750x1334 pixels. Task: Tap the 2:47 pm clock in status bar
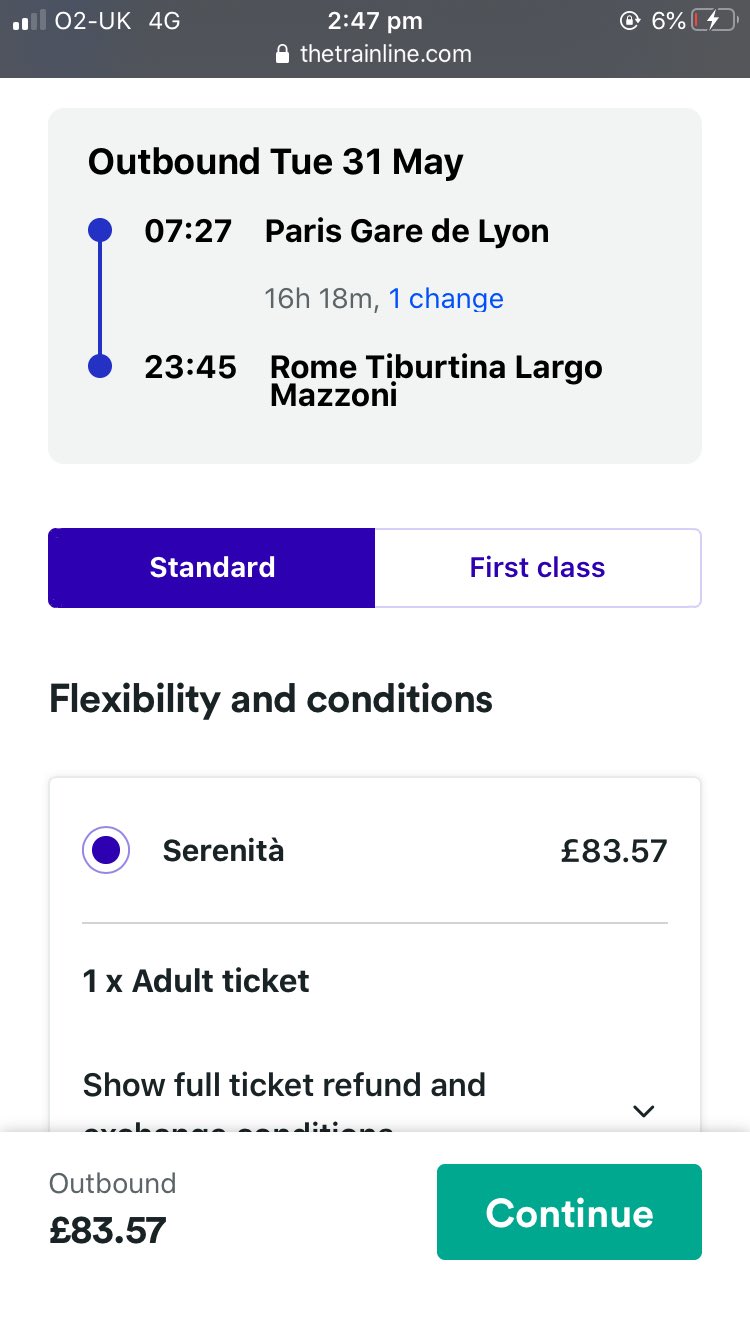pos(374,21)
